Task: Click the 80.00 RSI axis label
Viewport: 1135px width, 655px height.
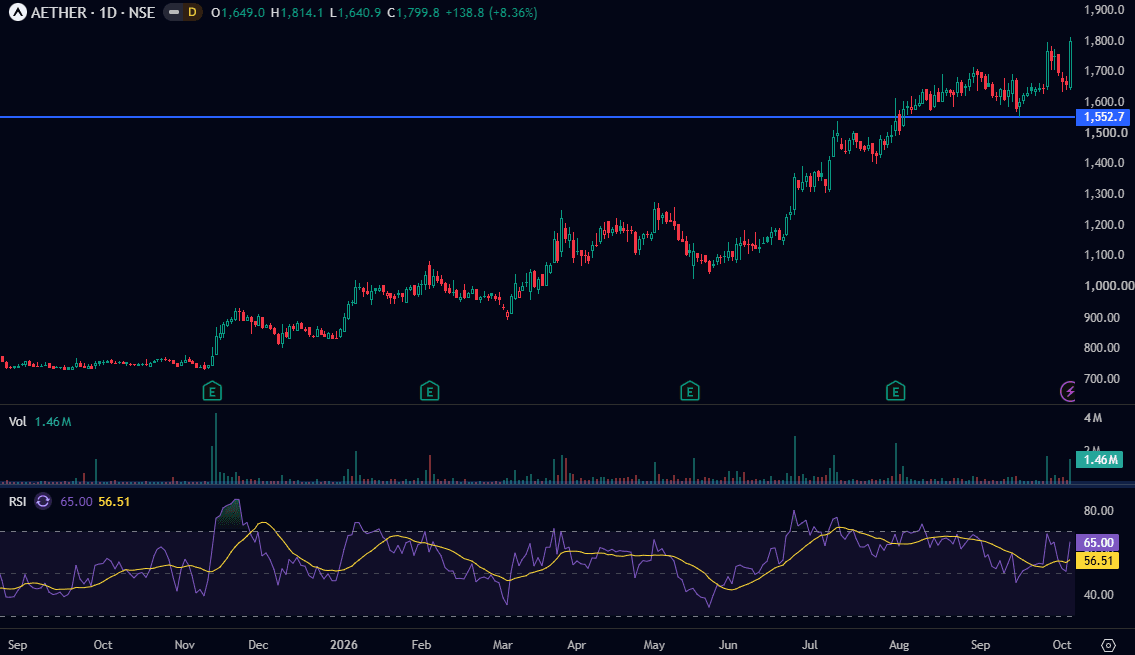Action: tap(1098, 510)
